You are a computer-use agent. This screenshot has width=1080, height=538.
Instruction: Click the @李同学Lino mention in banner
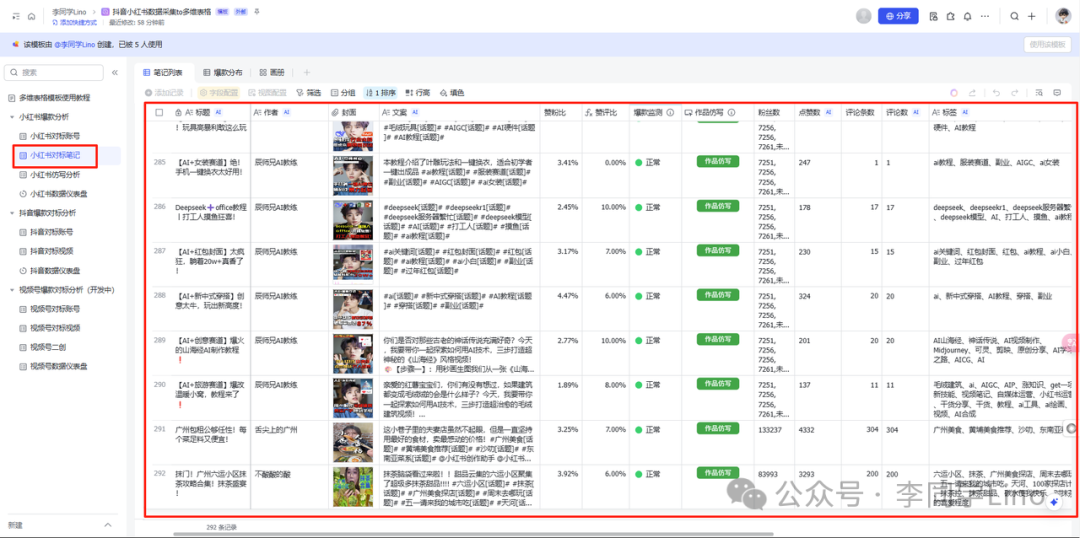tap(74, 45)
